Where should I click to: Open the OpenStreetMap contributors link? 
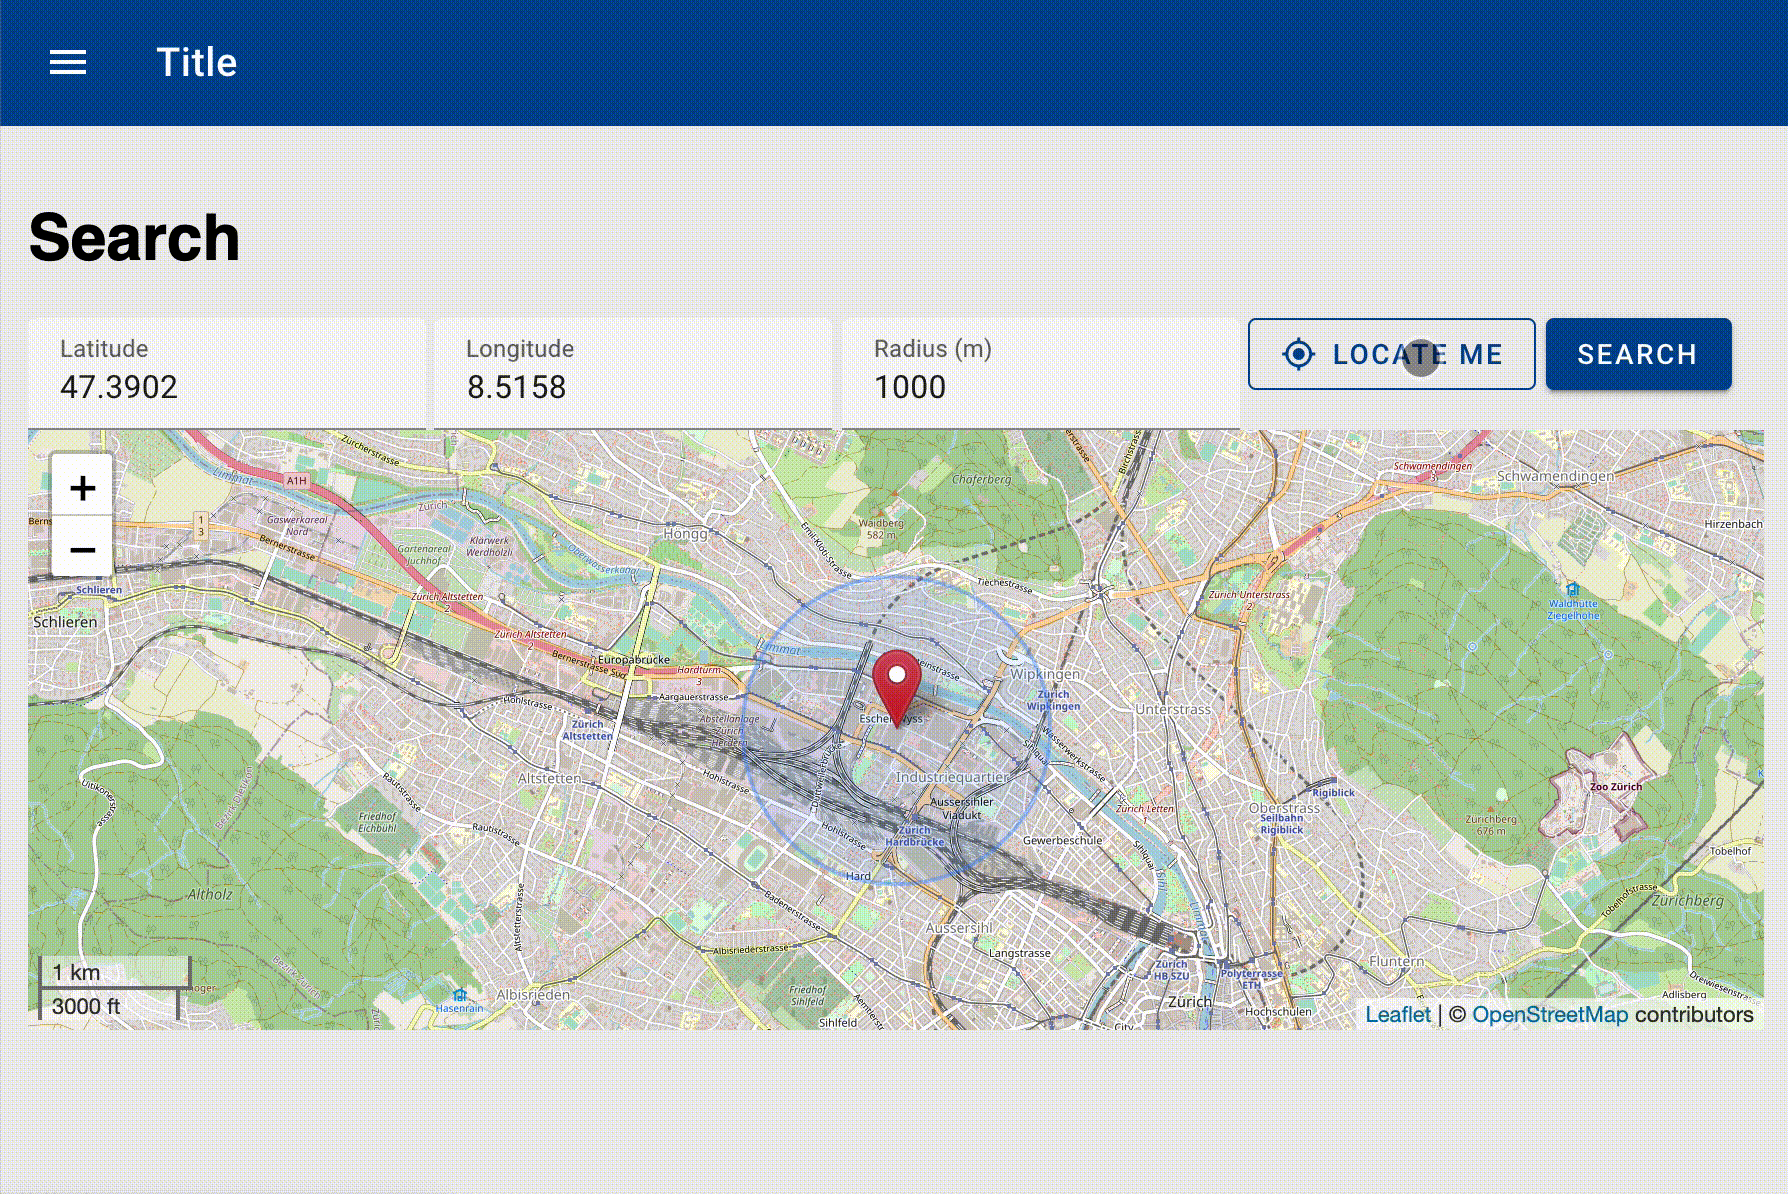(x=1549, y=1014)
